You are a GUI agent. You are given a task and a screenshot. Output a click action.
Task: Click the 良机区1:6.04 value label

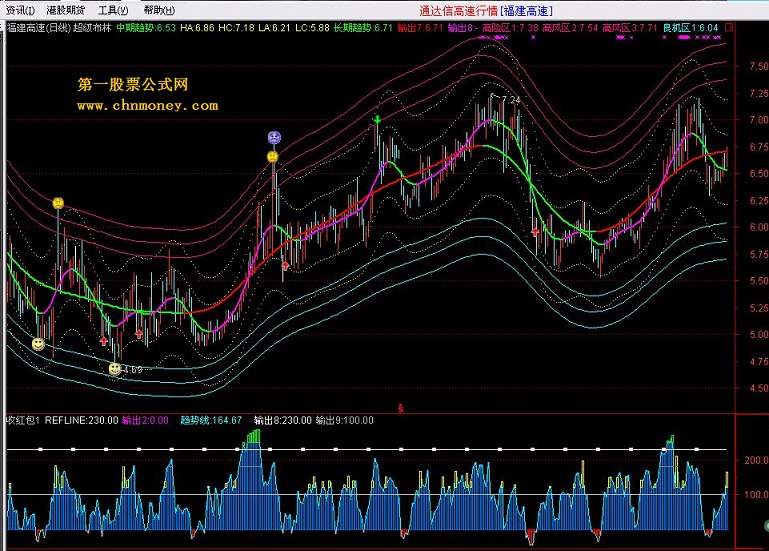click(x=691, y=27)
